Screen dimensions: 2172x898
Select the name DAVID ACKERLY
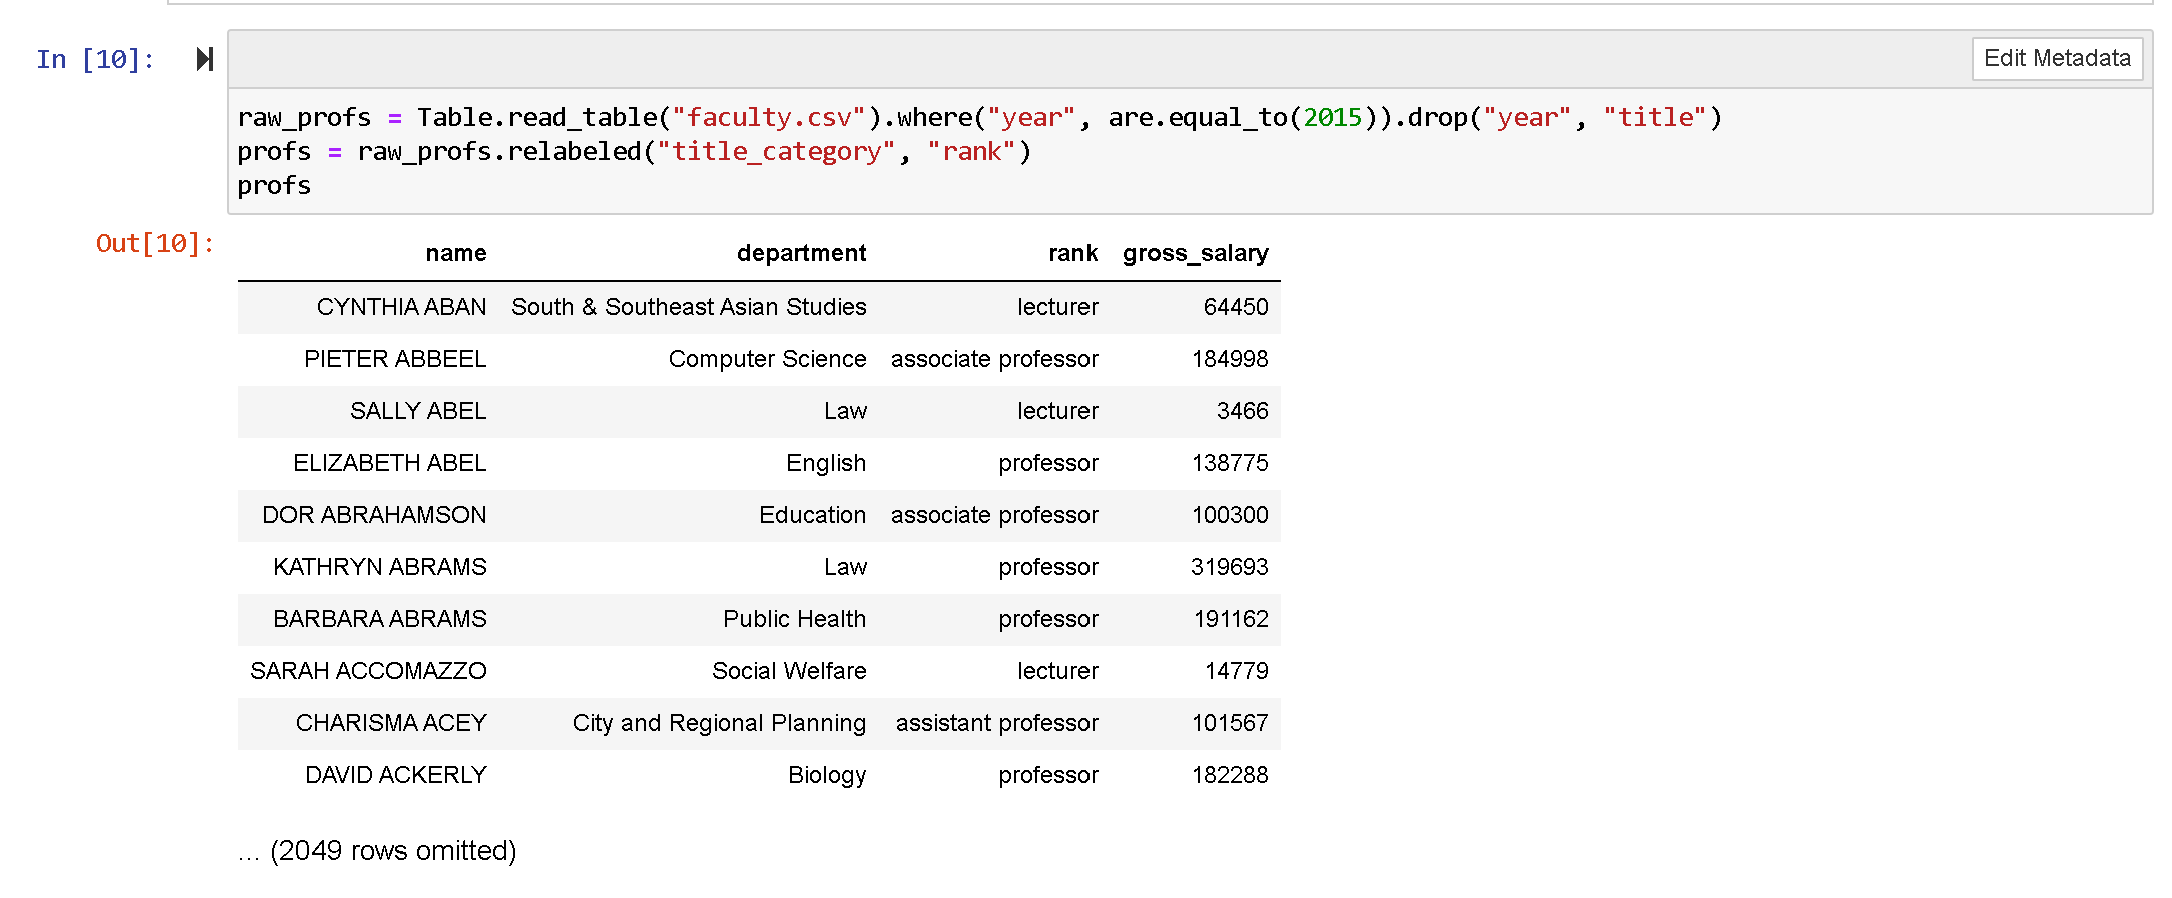396,775
